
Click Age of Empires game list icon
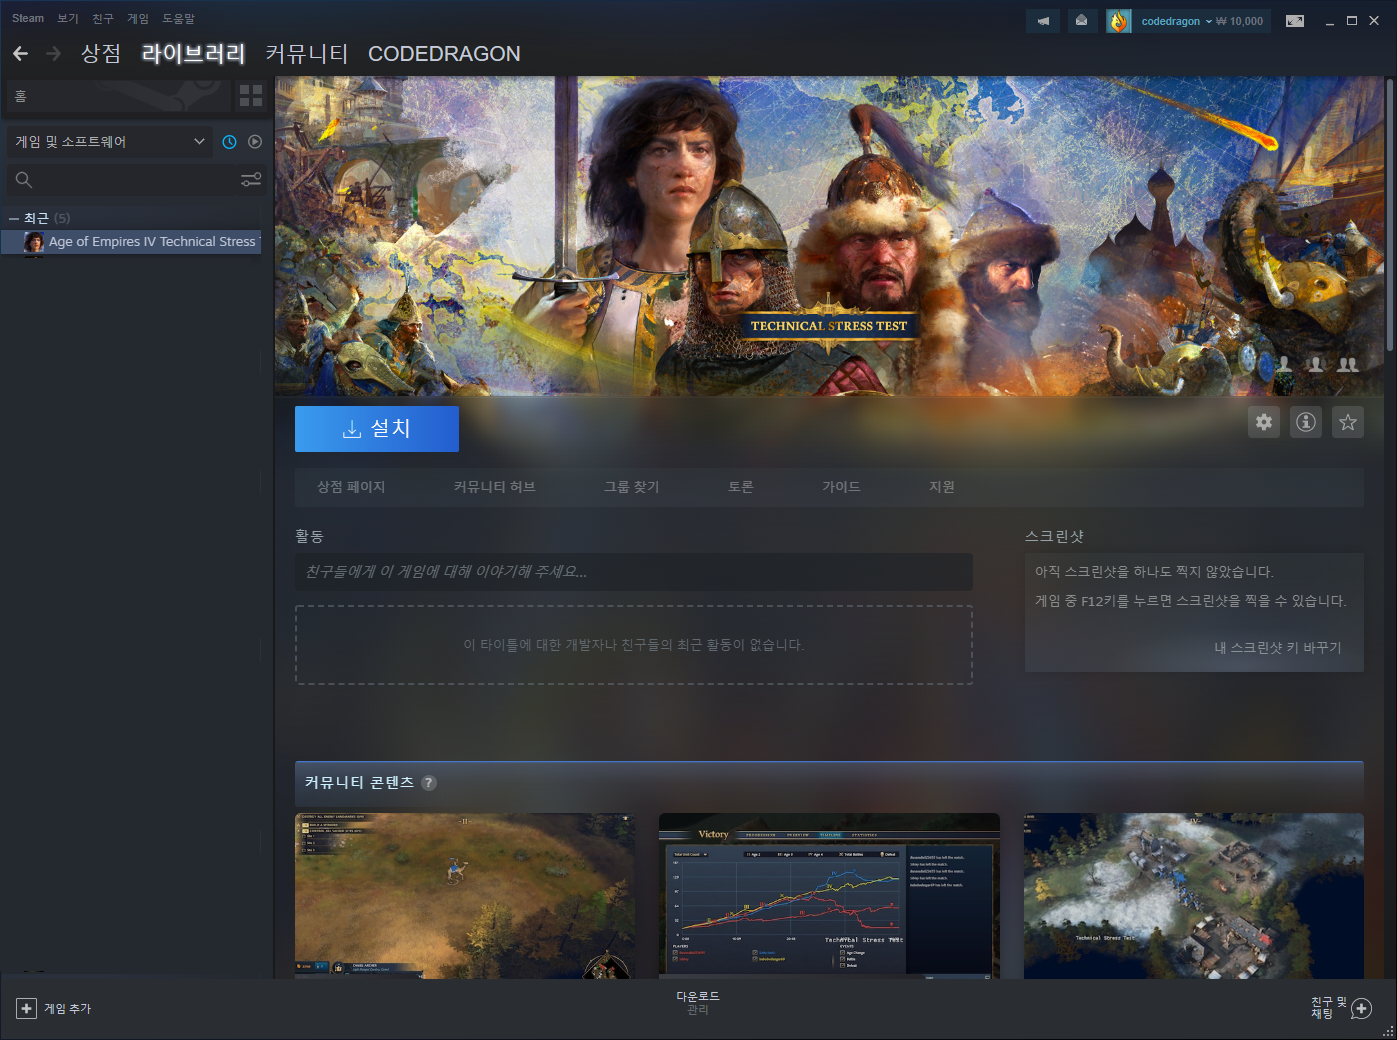[34, 242]
